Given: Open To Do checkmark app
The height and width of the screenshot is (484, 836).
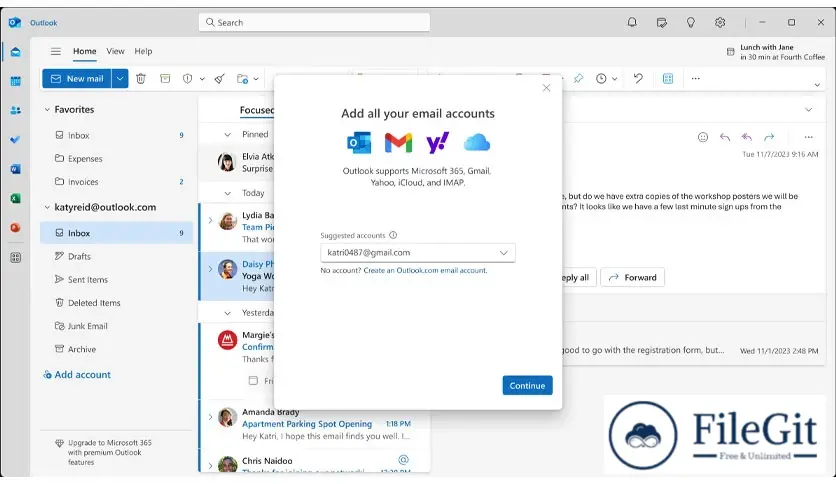Looking at the screenshot, I should [15, 140].
